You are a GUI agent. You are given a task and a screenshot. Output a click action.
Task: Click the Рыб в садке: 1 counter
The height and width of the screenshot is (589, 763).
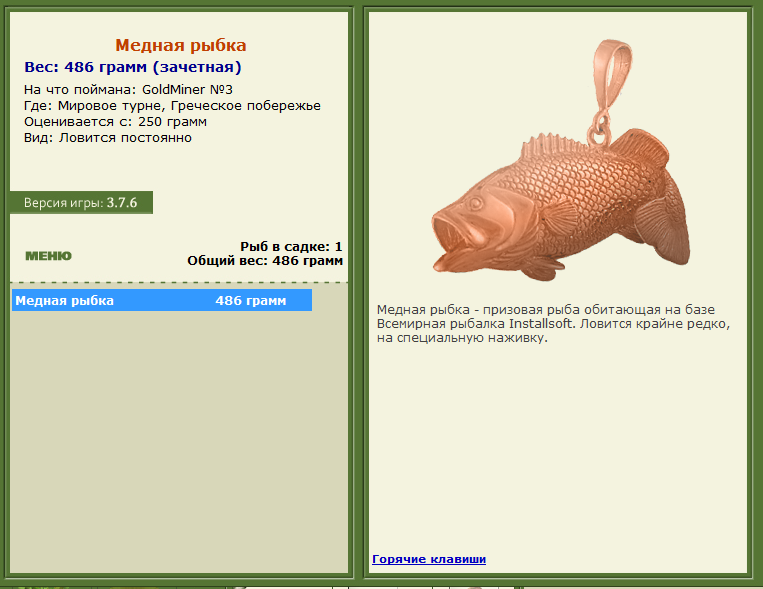click(291, 247)
